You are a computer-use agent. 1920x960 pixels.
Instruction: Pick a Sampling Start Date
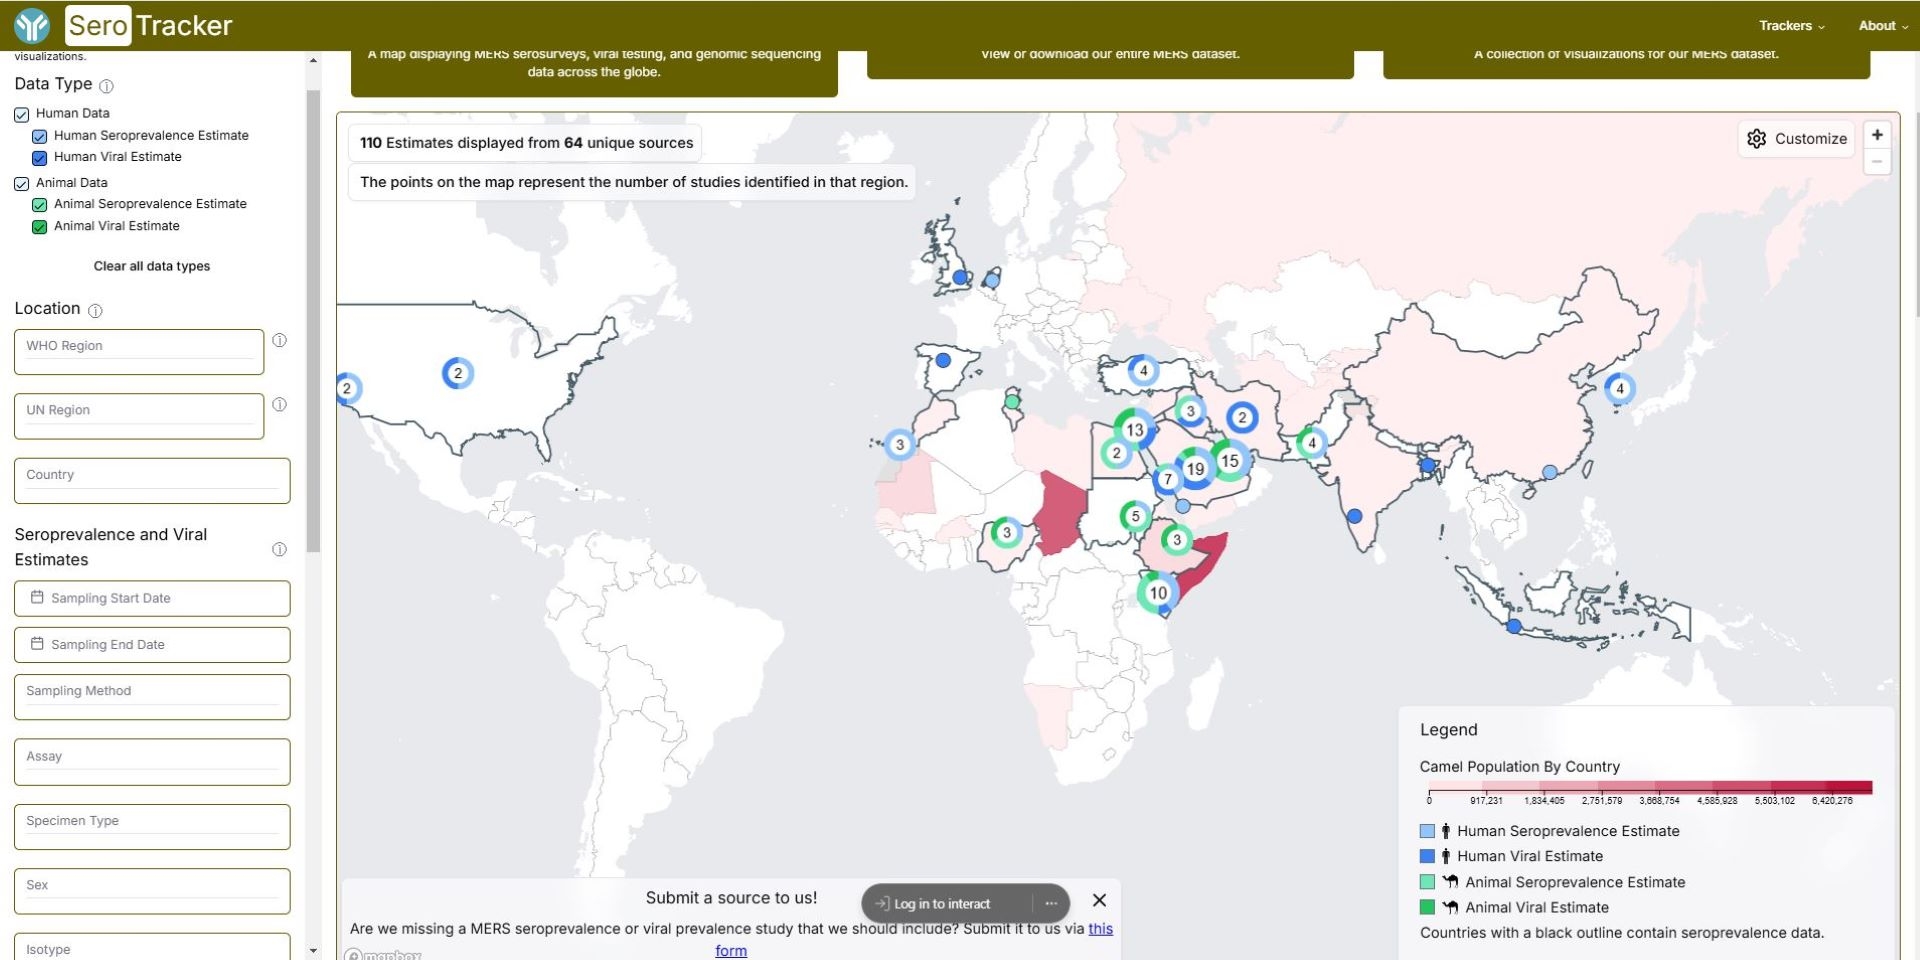152,598
